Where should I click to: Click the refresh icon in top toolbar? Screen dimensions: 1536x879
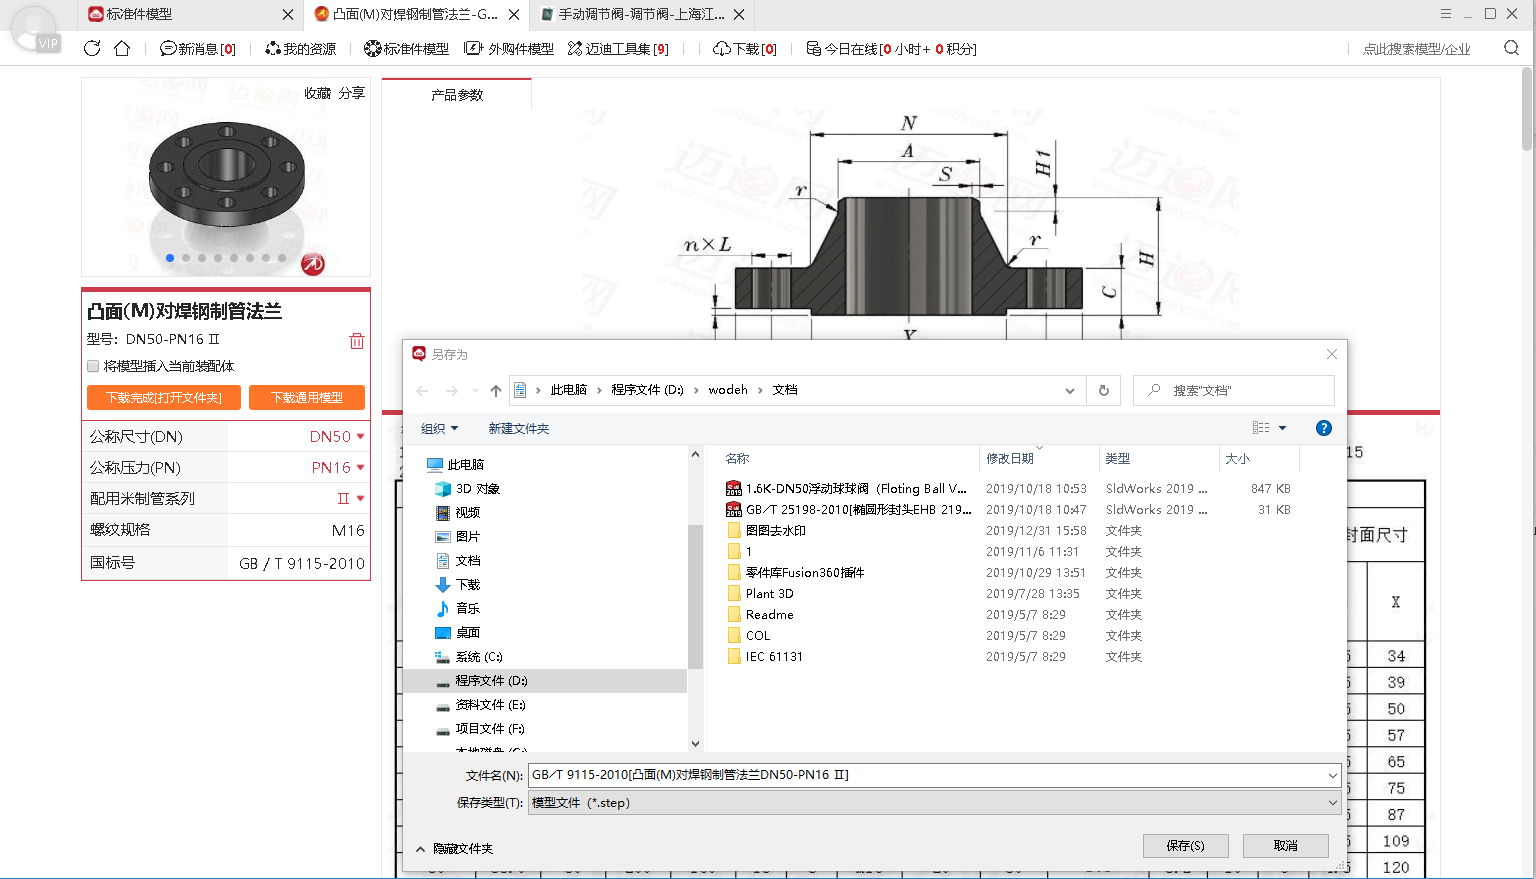tap(92, 48)
